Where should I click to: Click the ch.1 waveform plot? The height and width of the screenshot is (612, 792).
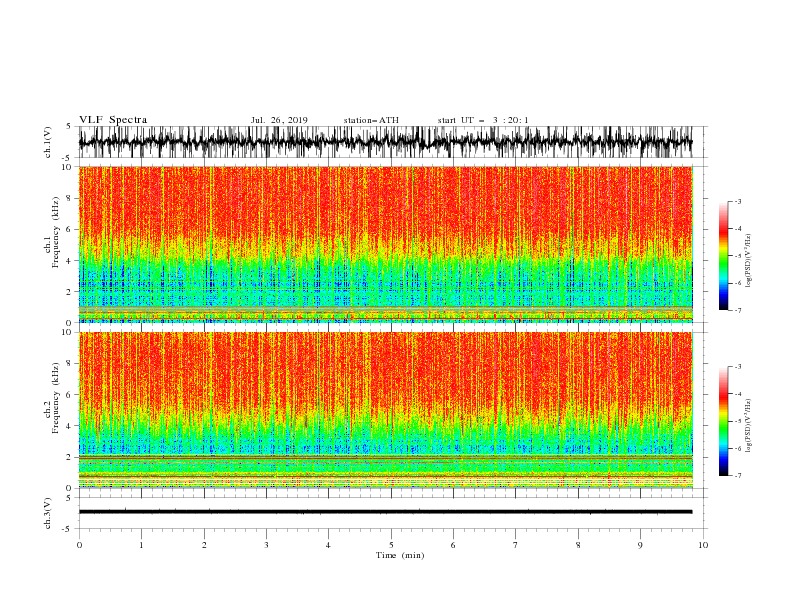tap(386, 142)
